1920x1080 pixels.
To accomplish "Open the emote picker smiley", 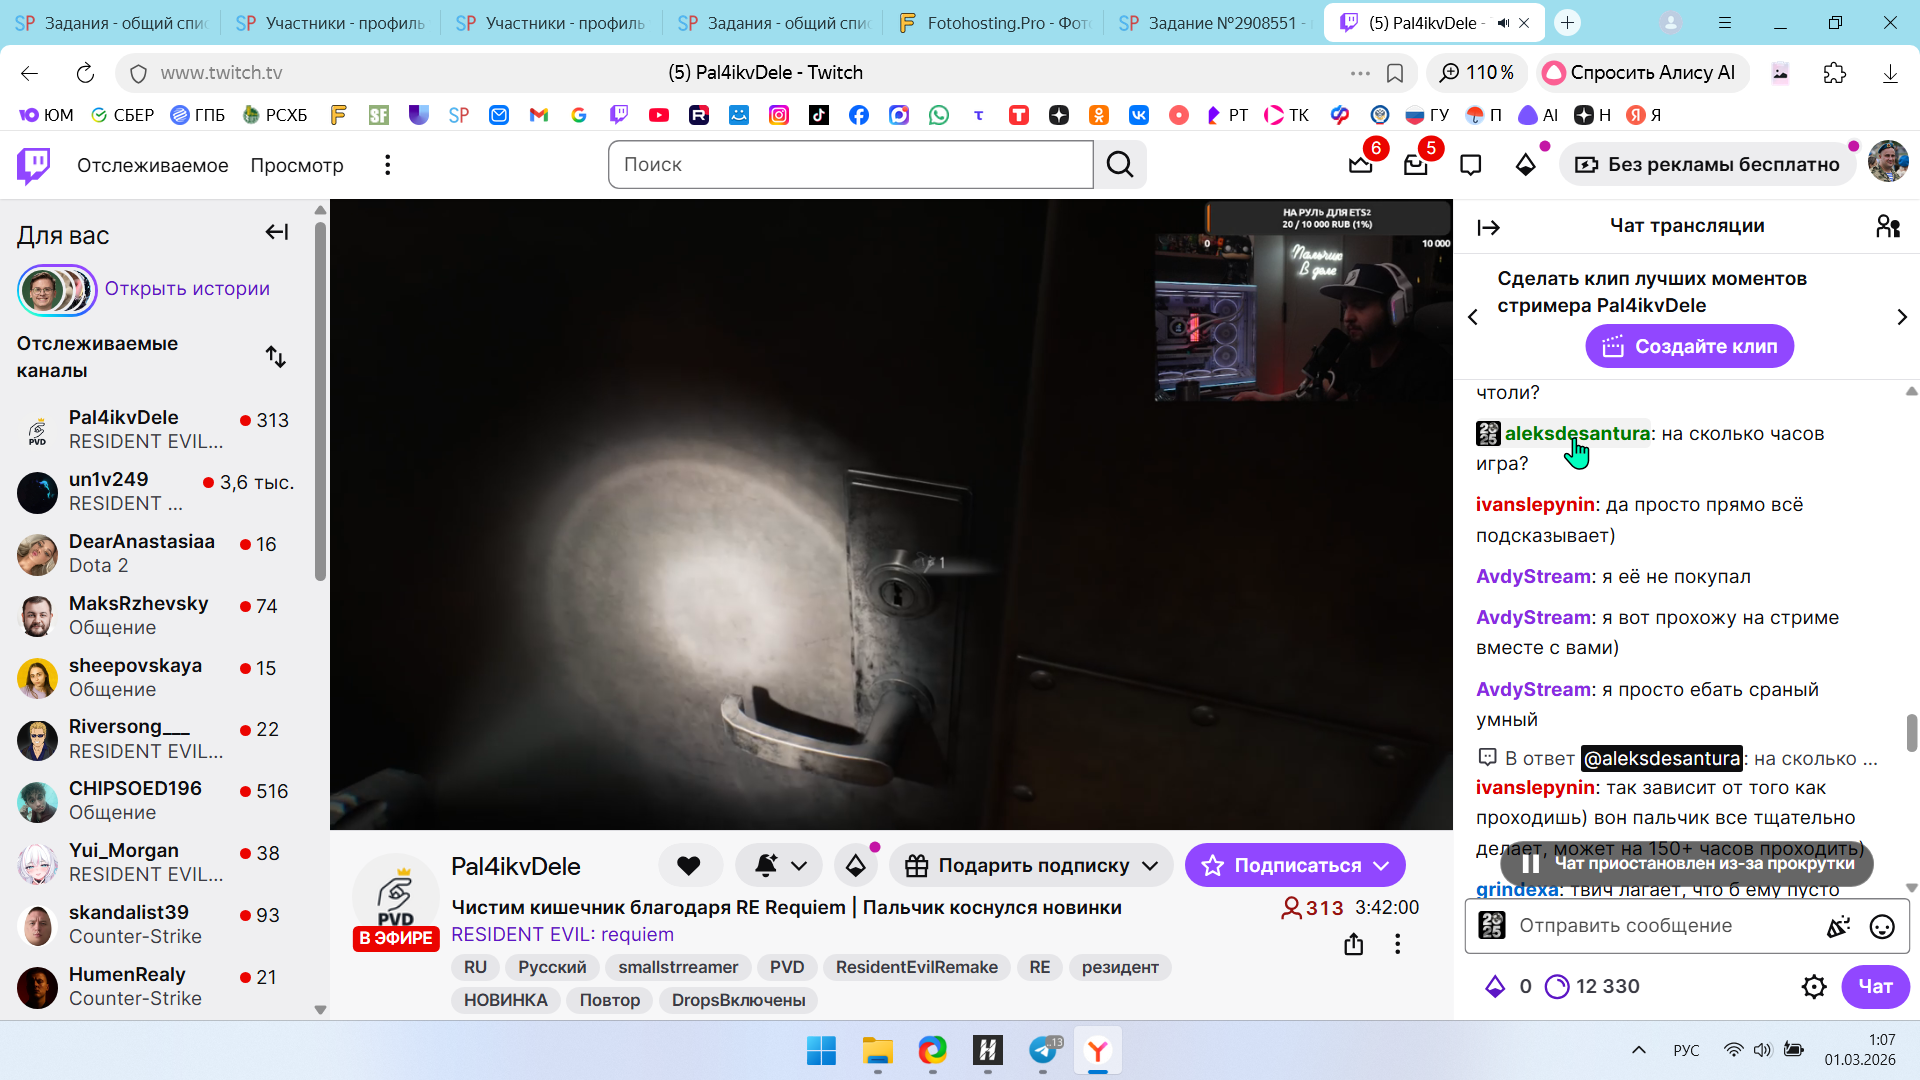I will pyautogui.click(x=1881, y=927).
